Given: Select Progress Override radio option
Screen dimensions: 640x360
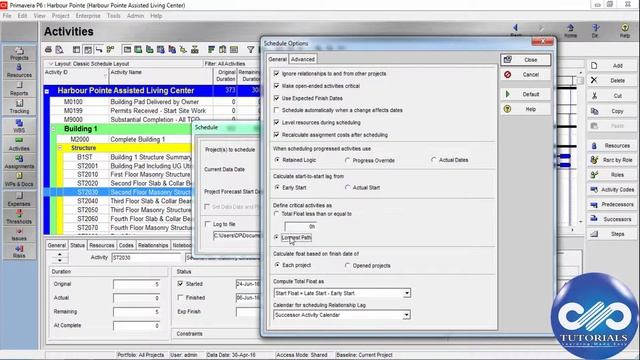Looking at the screenshot, I should (347, 160).
